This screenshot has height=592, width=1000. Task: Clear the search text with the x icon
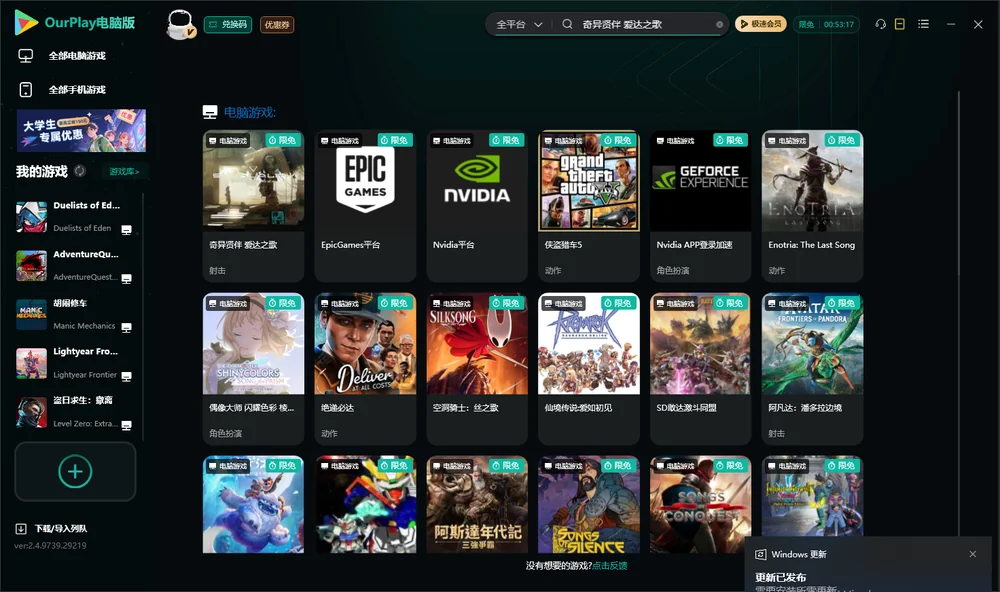coord(719,25)
